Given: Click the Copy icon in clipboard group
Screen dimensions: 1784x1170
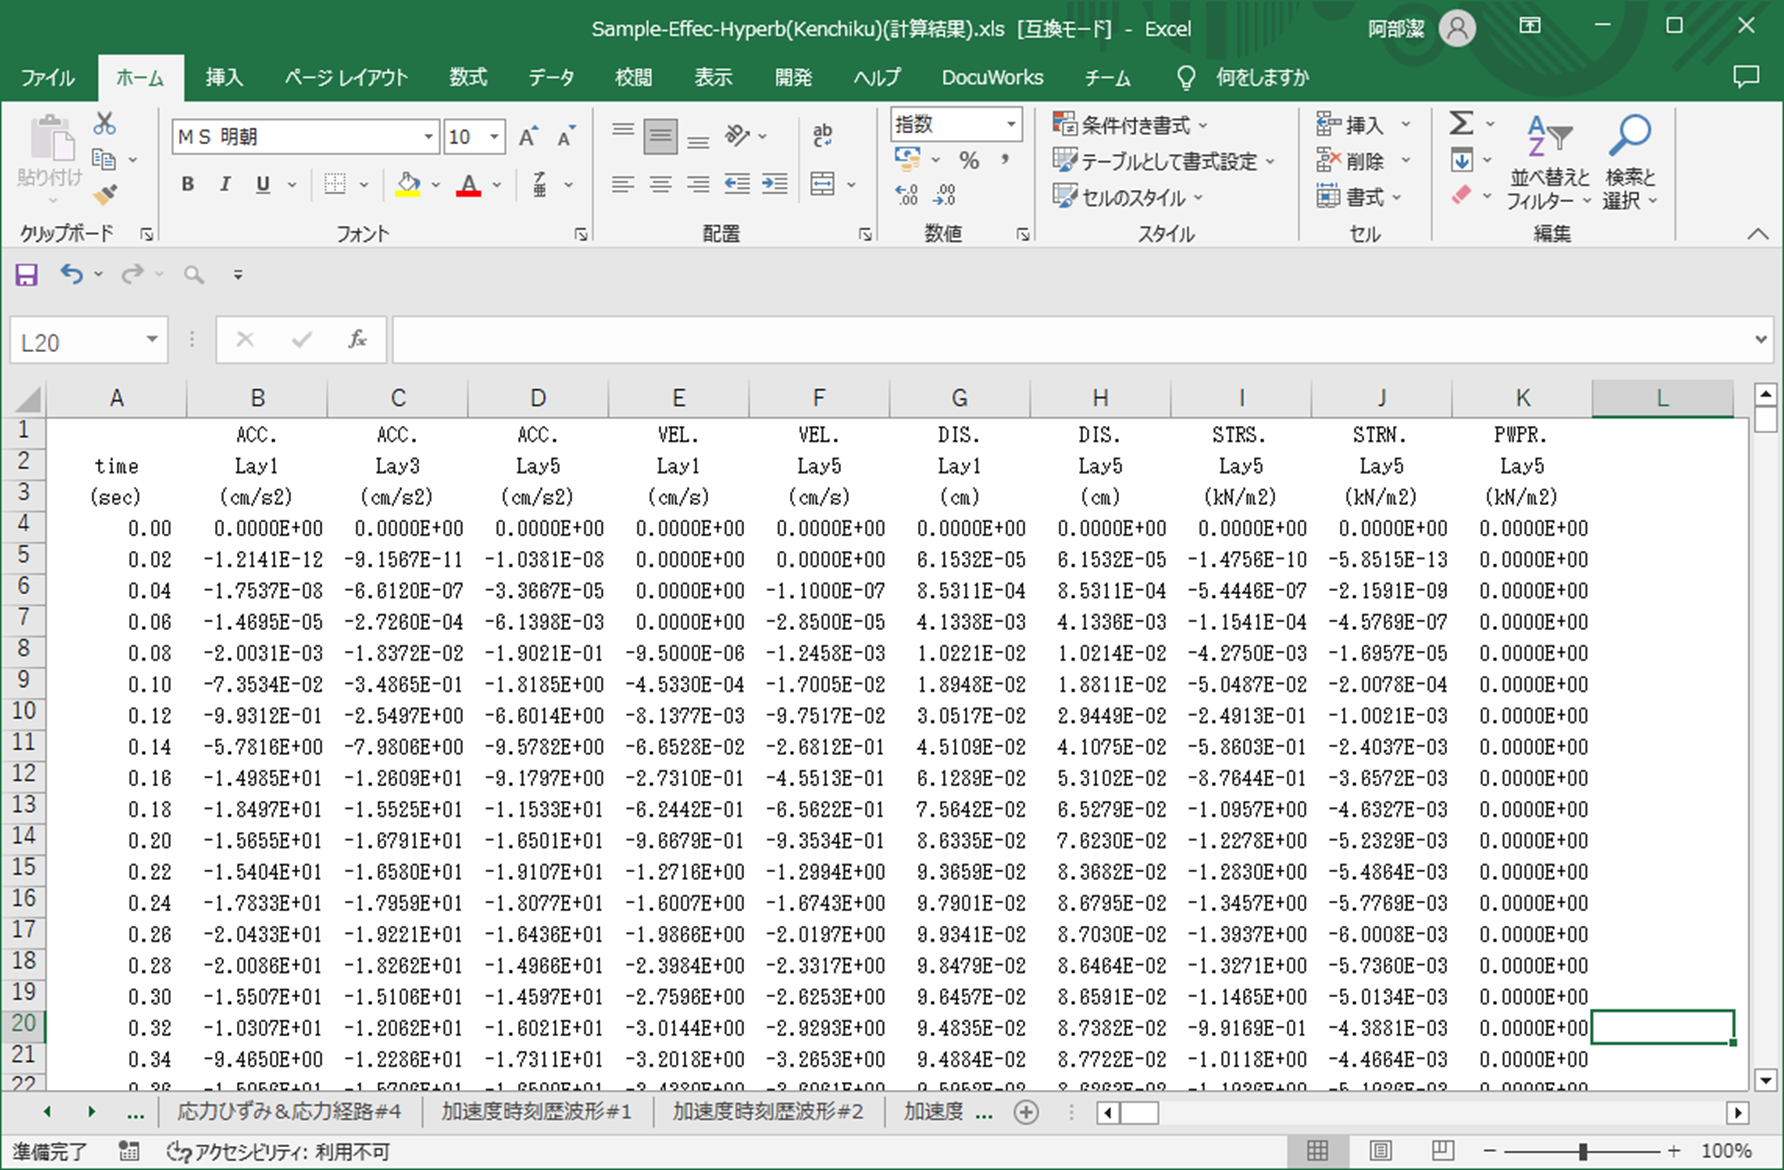Looking at the screenshot, I should point(104,159).
